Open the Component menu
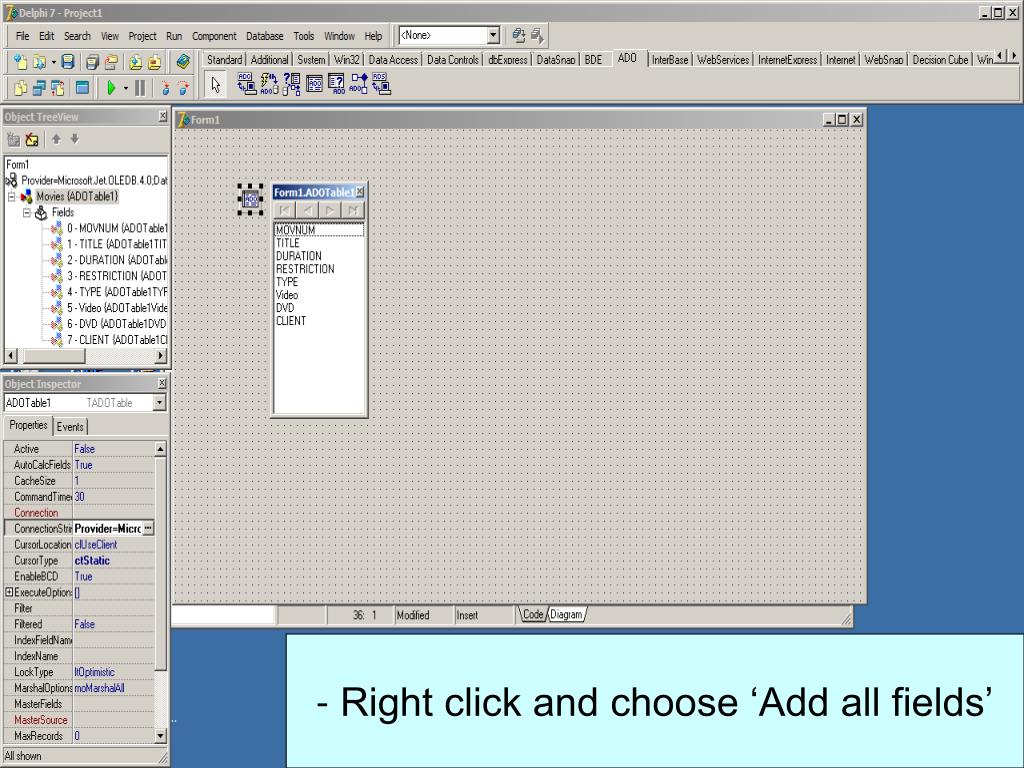The height and width of the screenshot is (768, 1024). coord(214,36)
